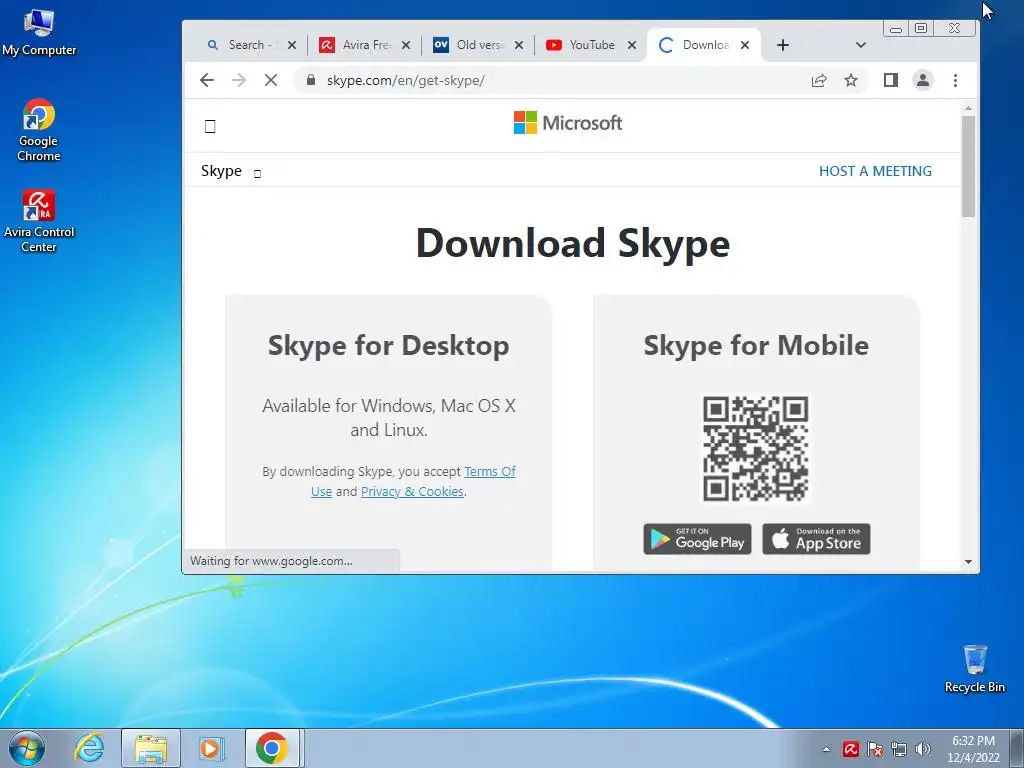Click the Avira tray icon

pyautogui.click(x=850, y=749)
